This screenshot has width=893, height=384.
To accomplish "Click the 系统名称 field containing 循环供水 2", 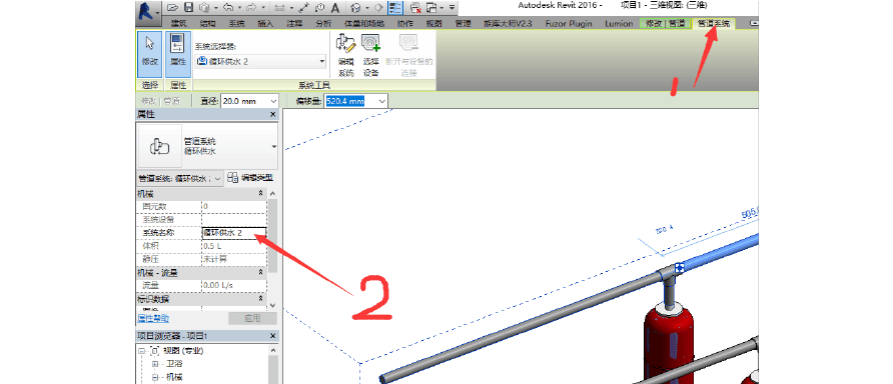I will click(234, 233).
